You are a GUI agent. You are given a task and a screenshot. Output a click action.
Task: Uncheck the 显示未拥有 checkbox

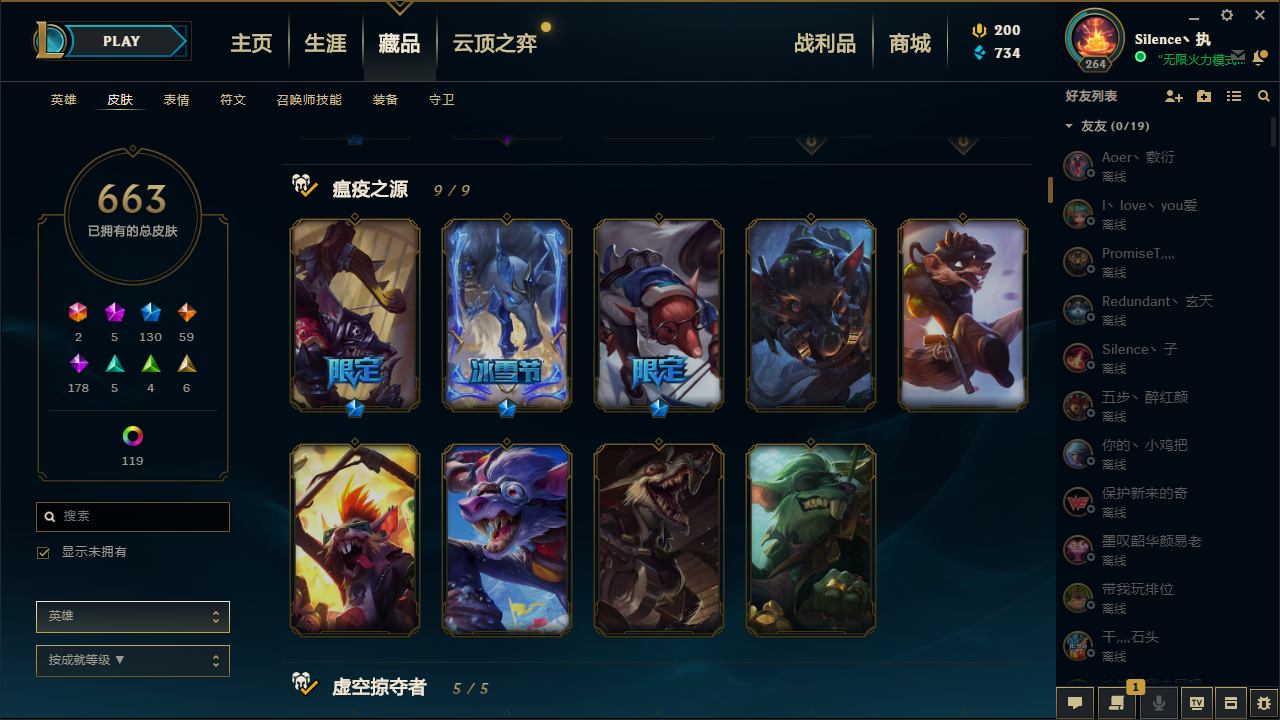(43, 552)
